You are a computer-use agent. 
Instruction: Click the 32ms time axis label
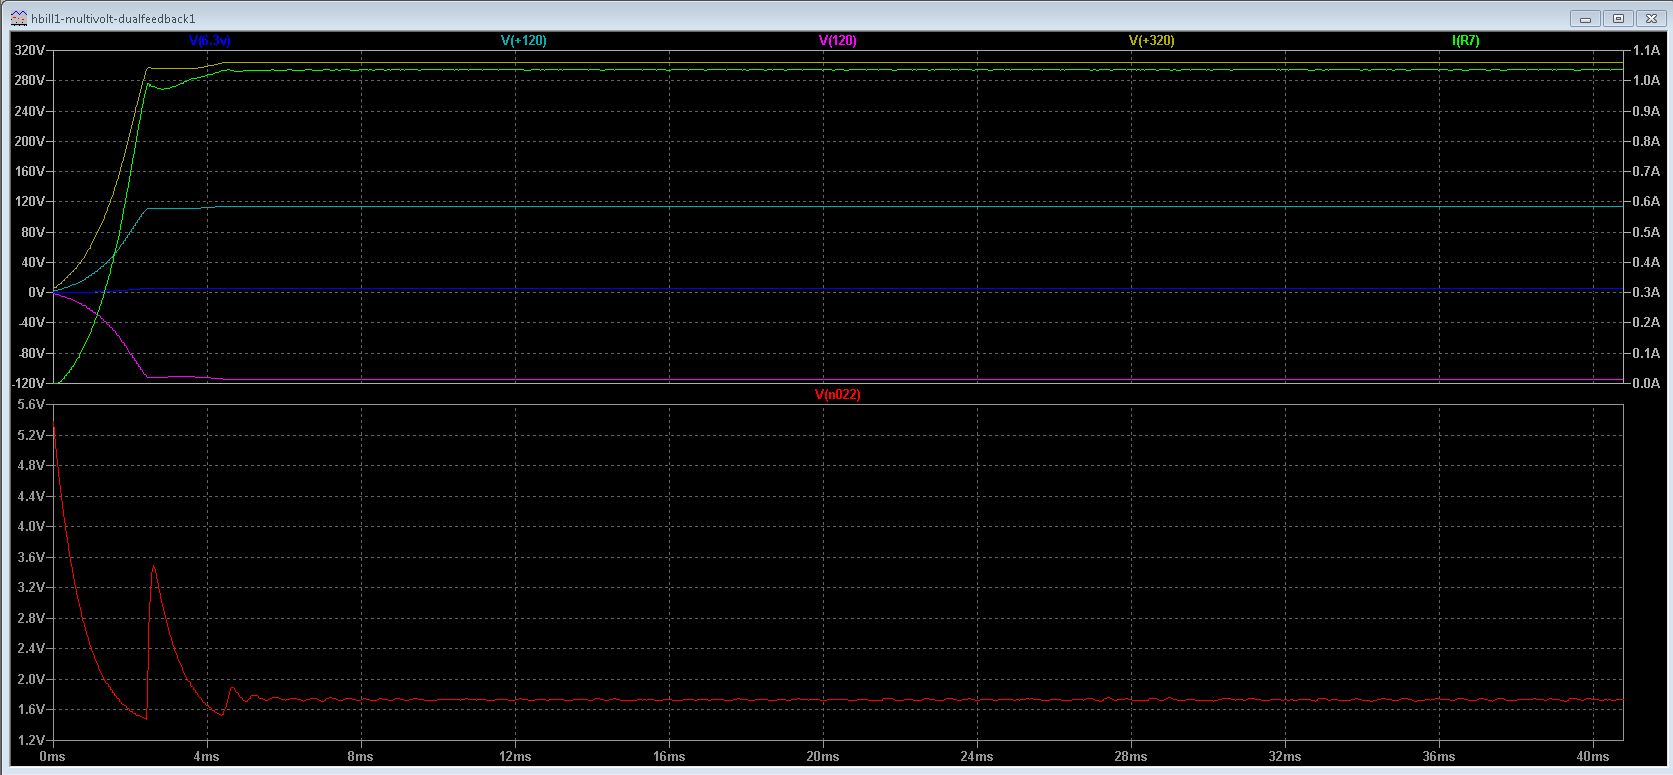coord(1285,757)
